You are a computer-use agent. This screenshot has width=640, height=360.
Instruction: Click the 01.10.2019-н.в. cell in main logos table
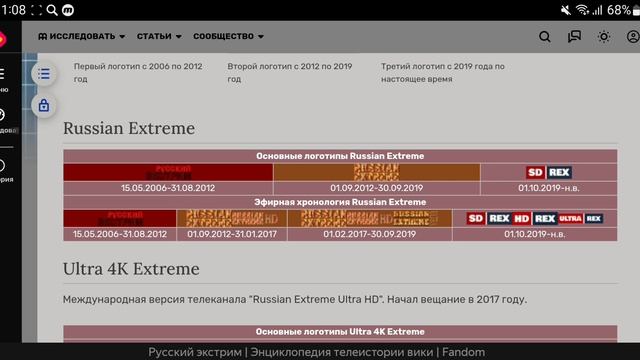tap(549, 188)
